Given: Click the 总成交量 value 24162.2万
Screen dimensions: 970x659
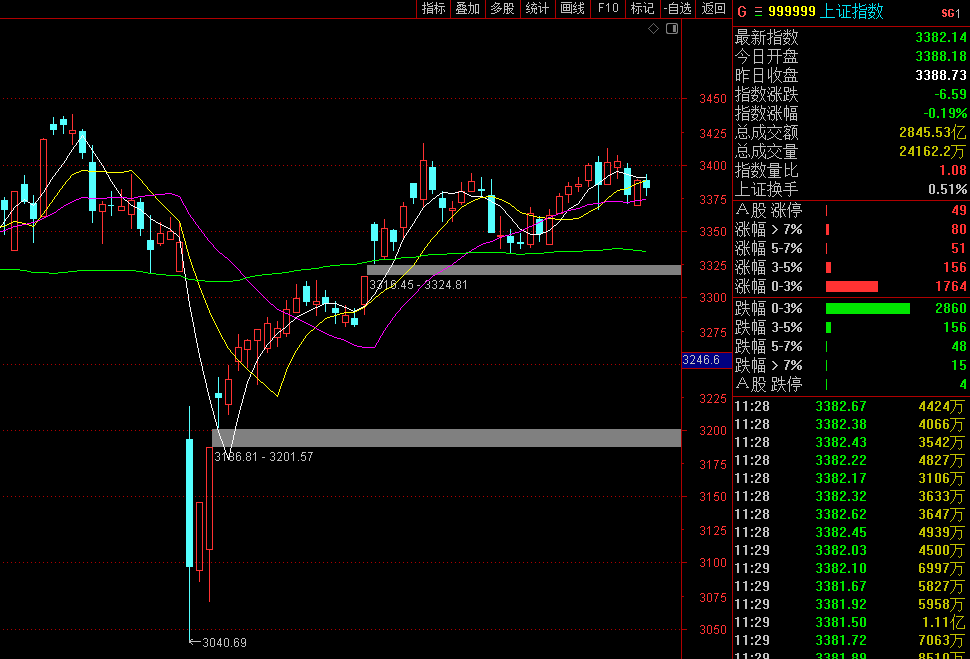Looking at the screenshot, I should 932,152.
